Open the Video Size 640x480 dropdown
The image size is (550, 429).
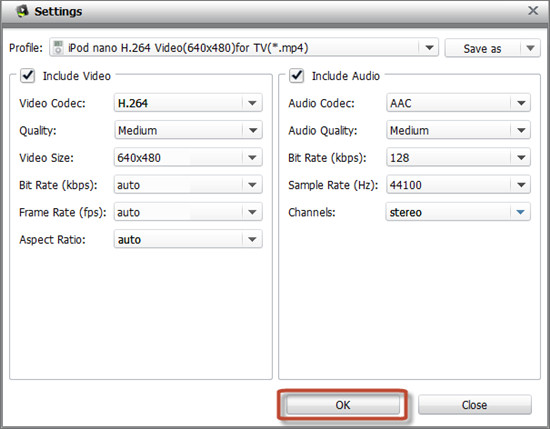[x=188, y=157]
